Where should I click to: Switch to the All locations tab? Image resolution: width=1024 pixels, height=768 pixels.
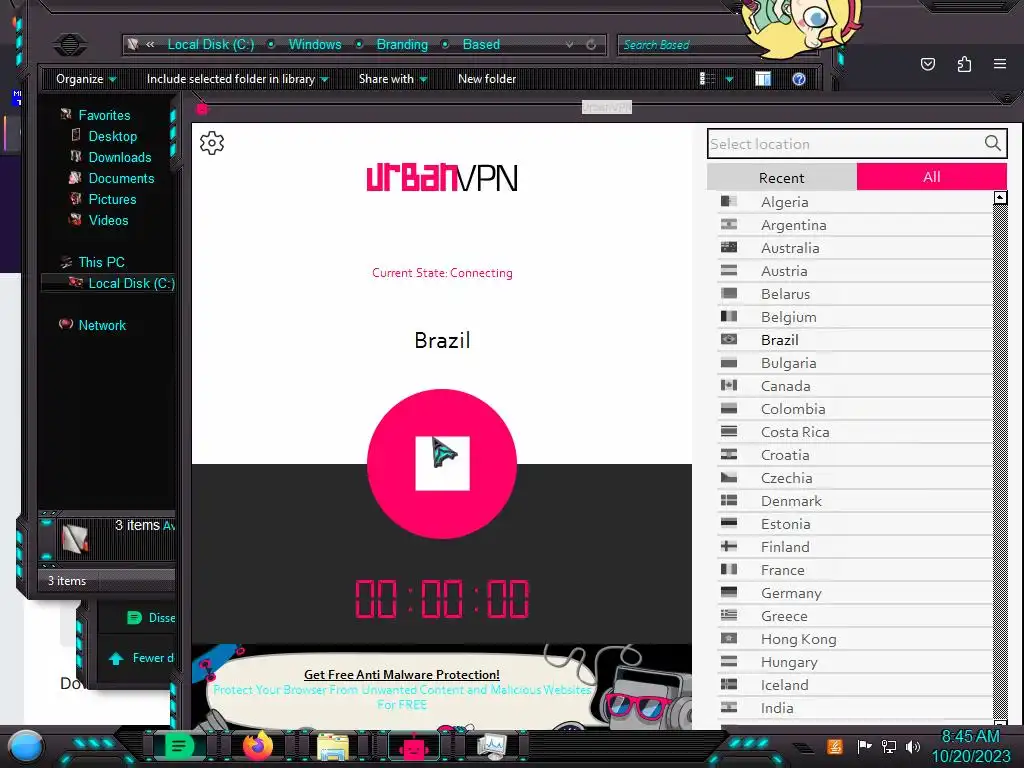(931, 176)
